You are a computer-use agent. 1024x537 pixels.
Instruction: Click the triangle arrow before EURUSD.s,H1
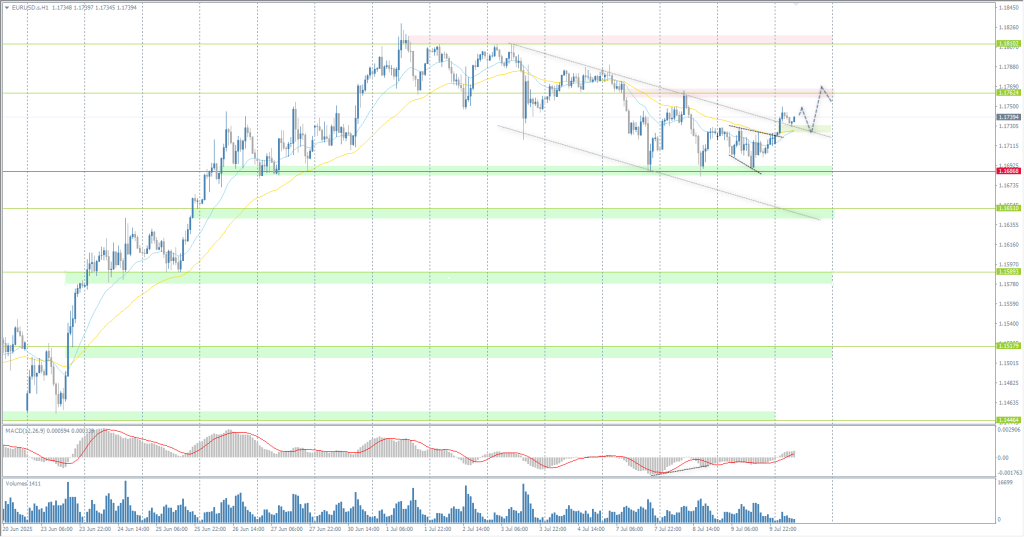pyautogui.click(x=6, y=8)
